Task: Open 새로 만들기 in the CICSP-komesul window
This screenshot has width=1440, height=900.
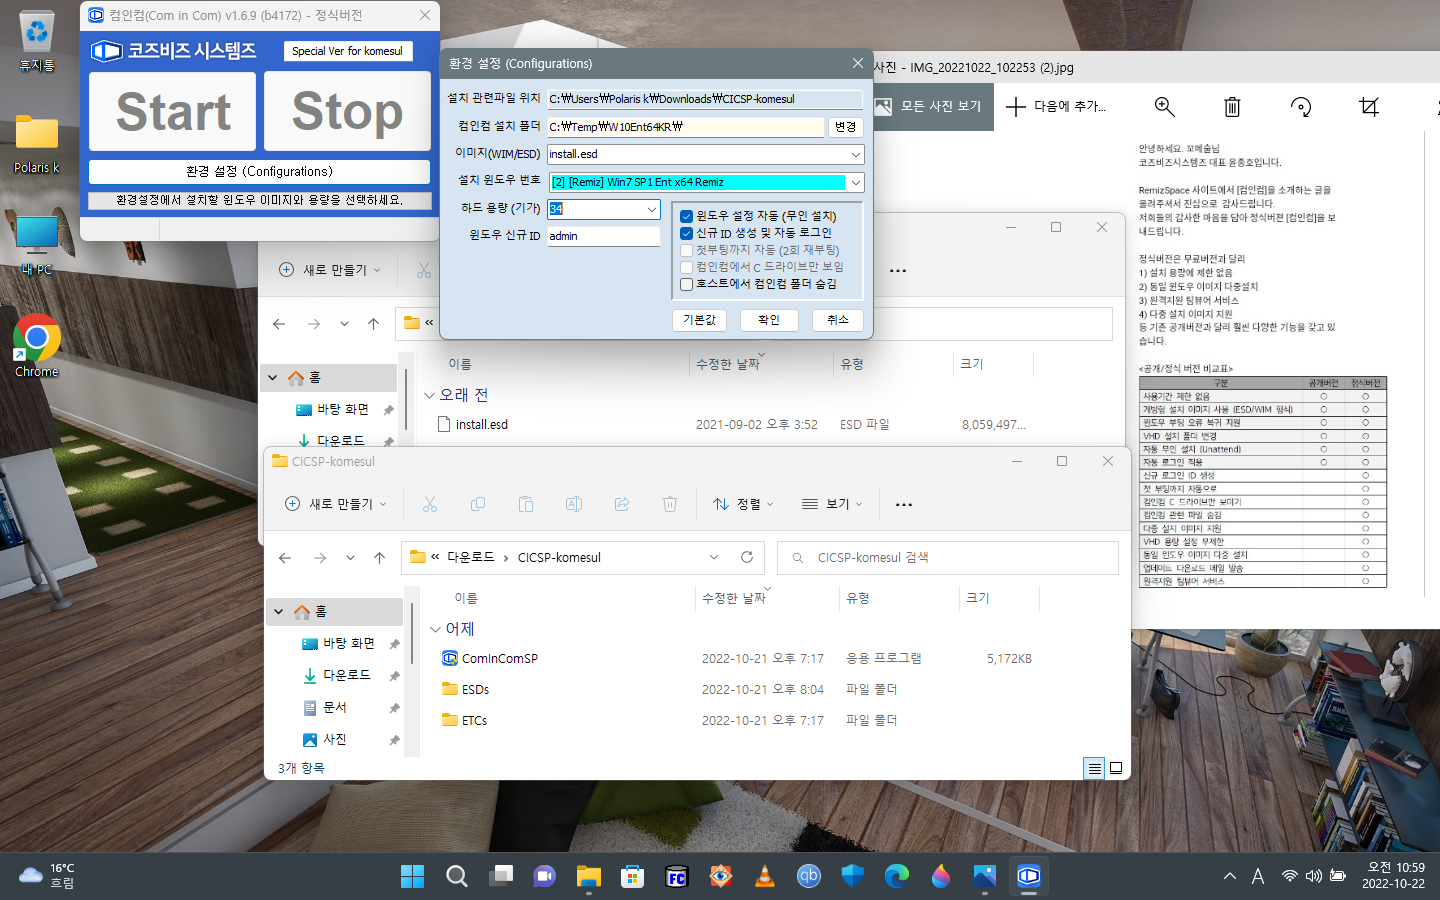Action: point(336,504)
